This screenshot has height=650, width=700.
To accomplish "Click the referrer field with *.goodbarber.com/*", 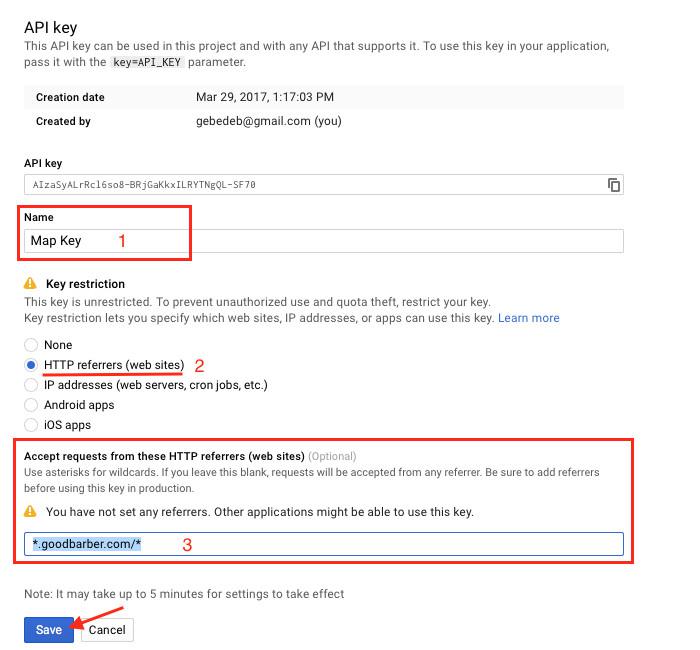I will click(322, 544).
